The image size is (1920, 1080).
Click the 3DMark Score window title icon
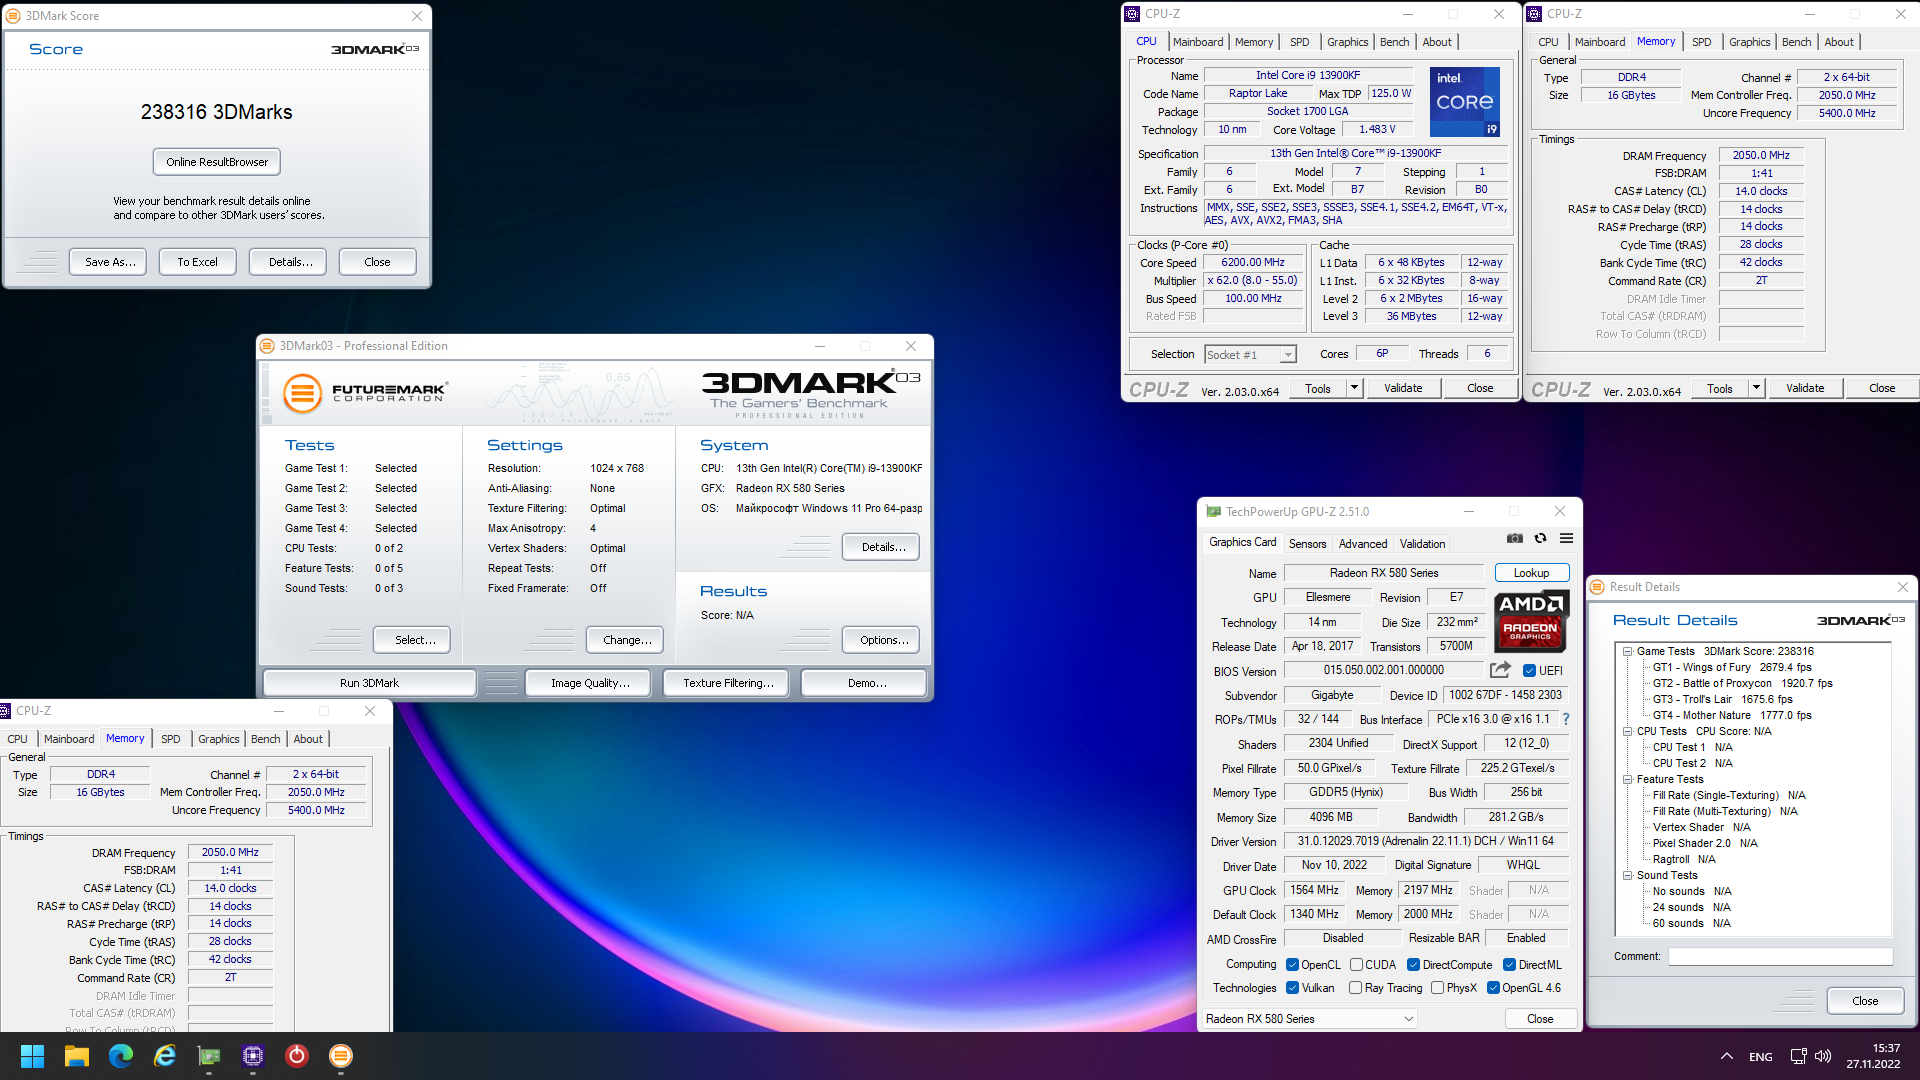(x=14, y=16)
